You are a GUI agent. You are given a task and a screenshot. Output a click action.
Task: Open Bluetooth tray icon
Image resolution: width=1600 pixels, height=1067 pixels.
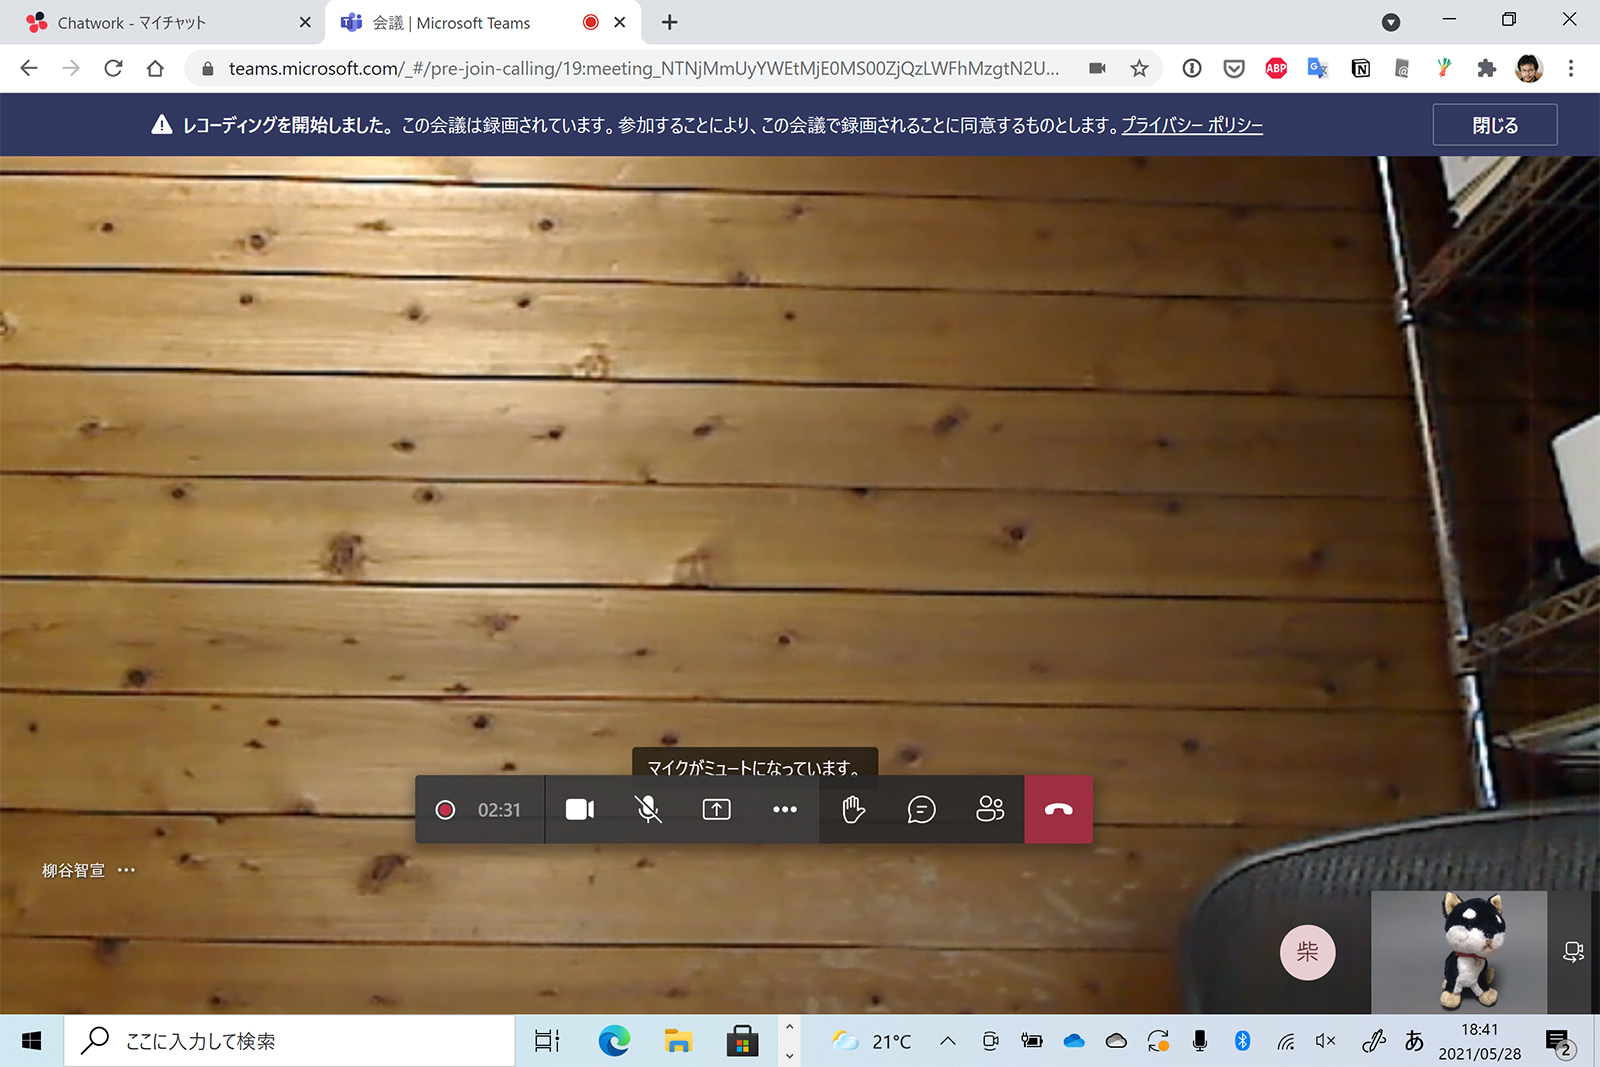1242,1041
